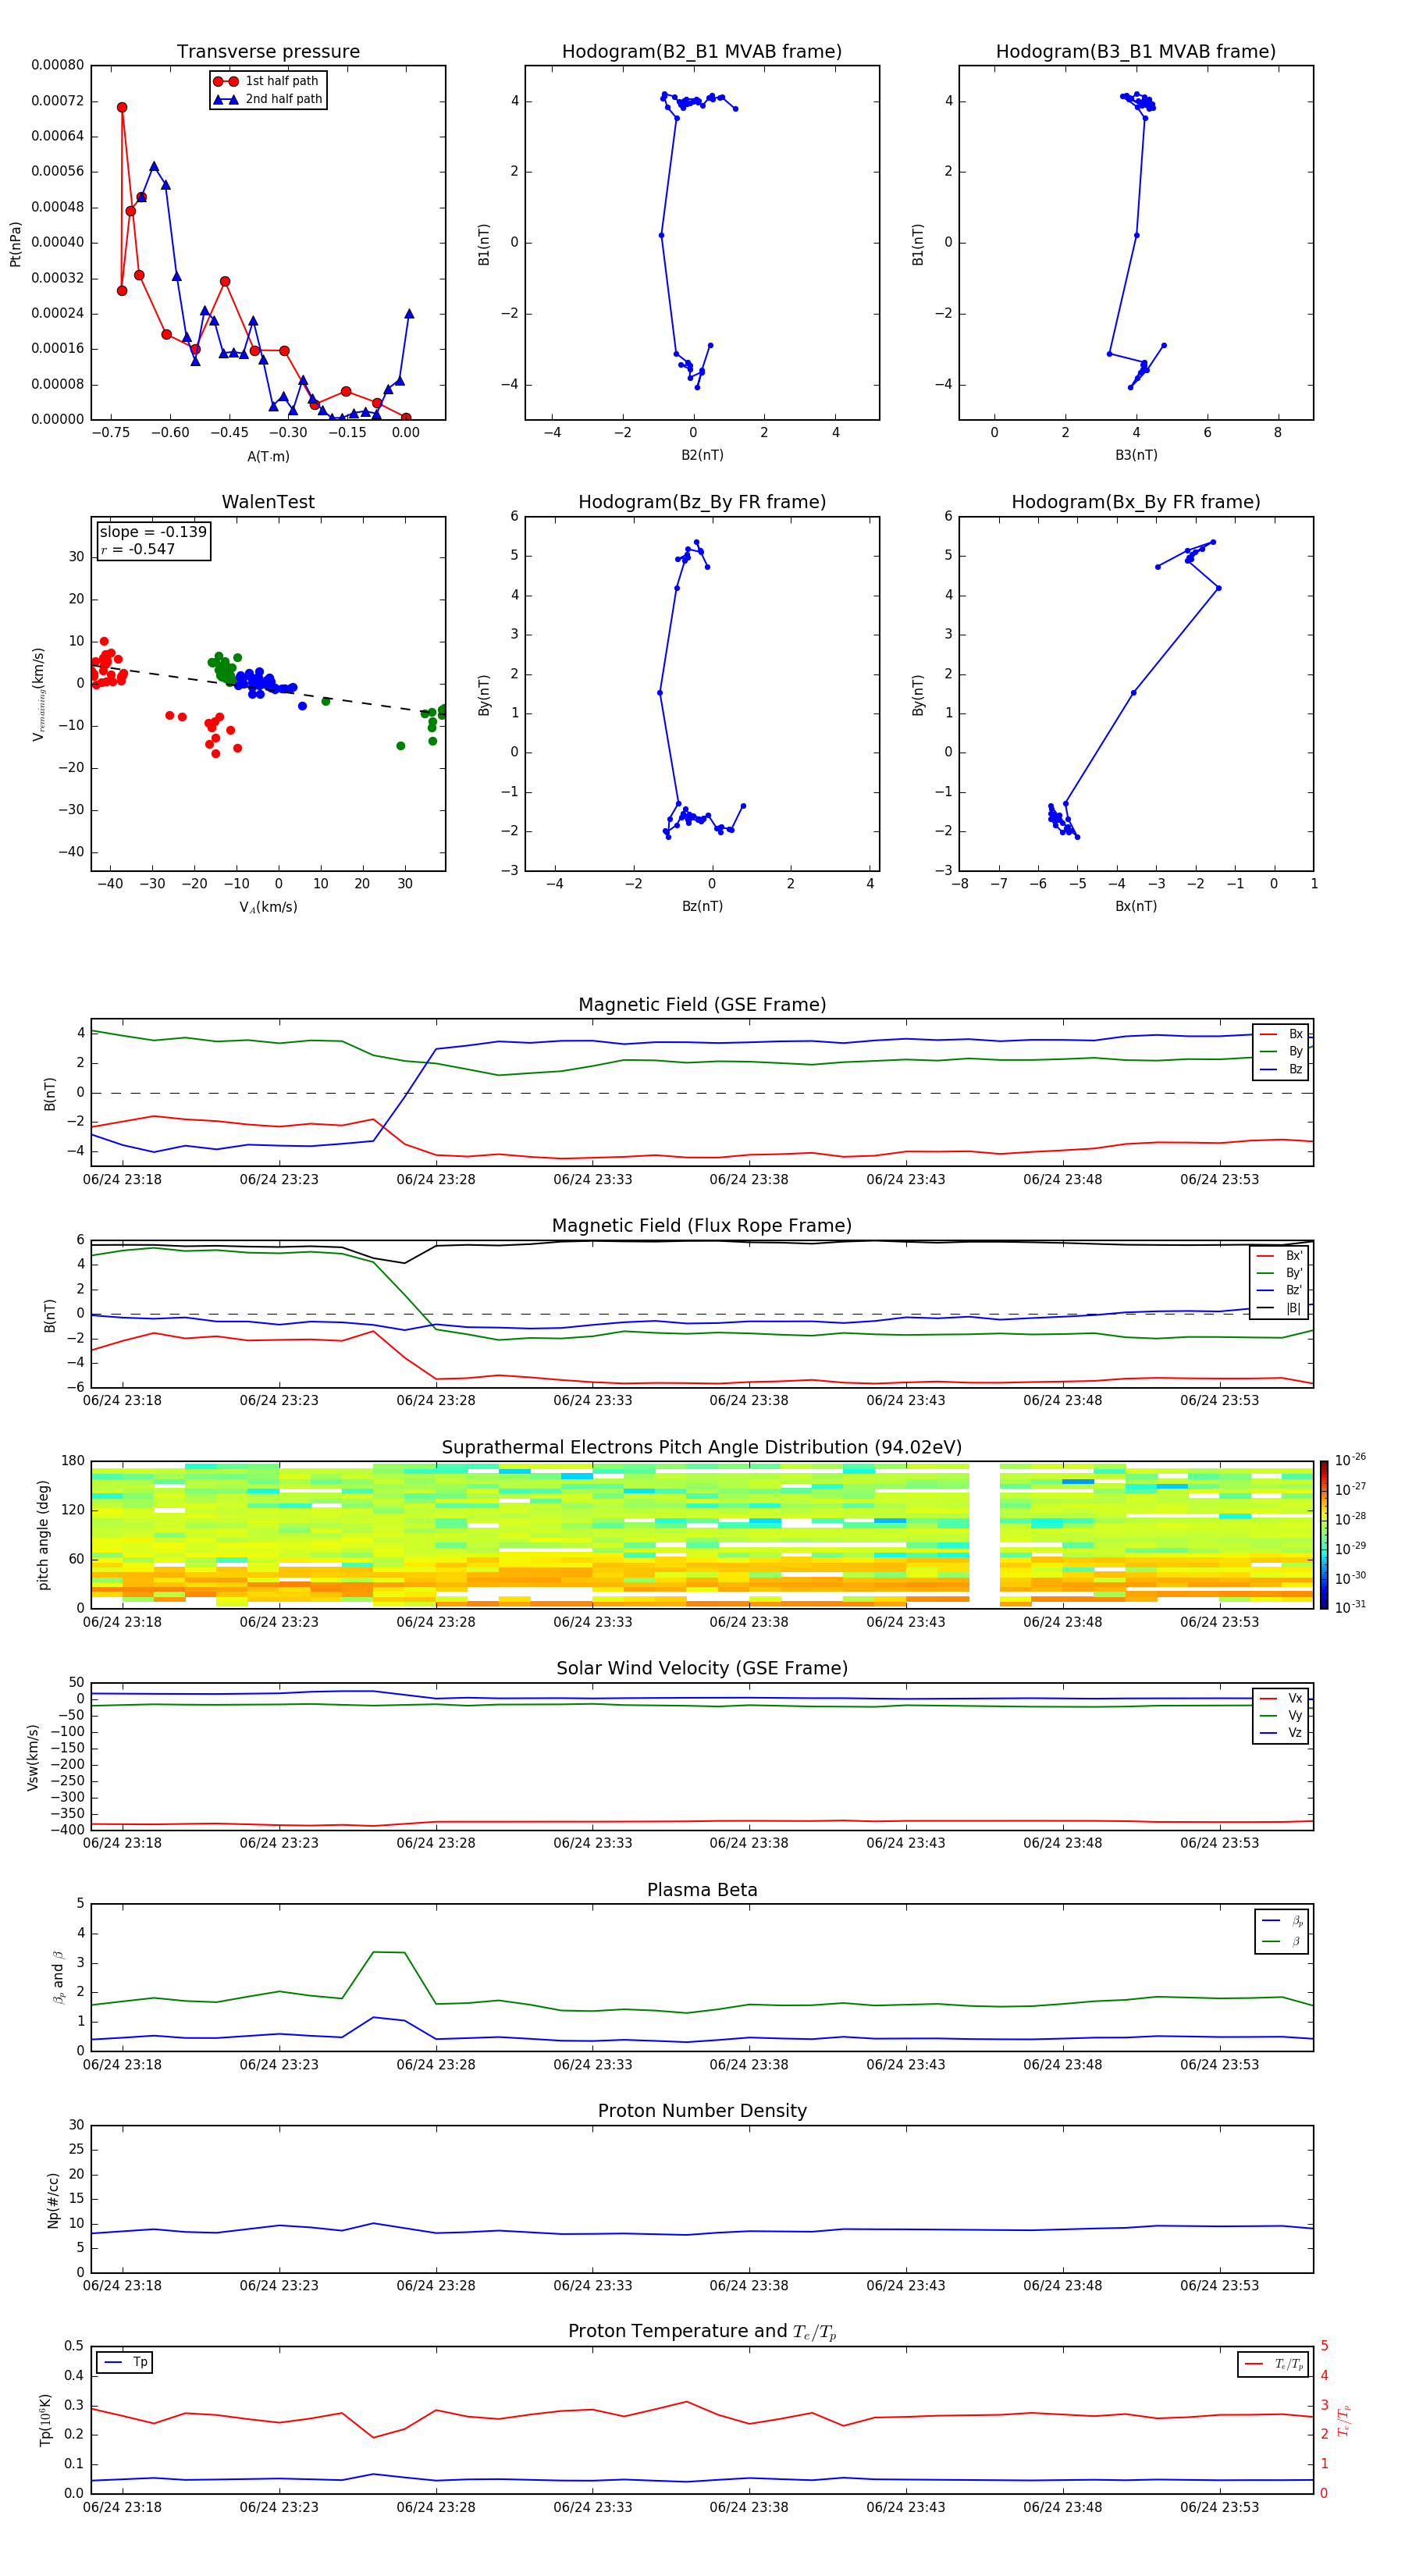This screenshot has width=1405, height=2576.
Task: Click the "Vsw(km/s)" y-axis label
Action: click(33, 1757)
